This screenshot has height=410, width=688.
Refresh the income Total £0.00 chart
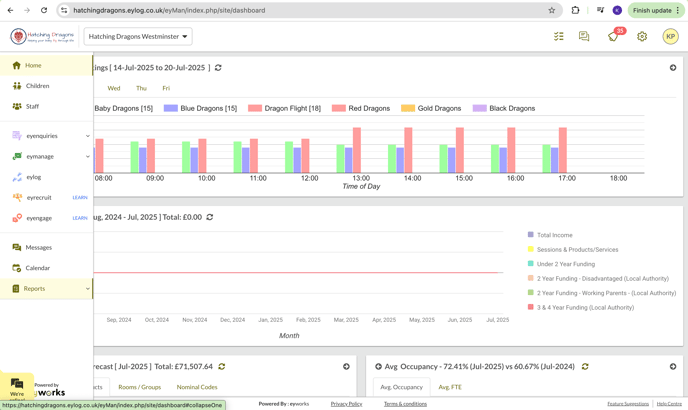tap(210, 217)
